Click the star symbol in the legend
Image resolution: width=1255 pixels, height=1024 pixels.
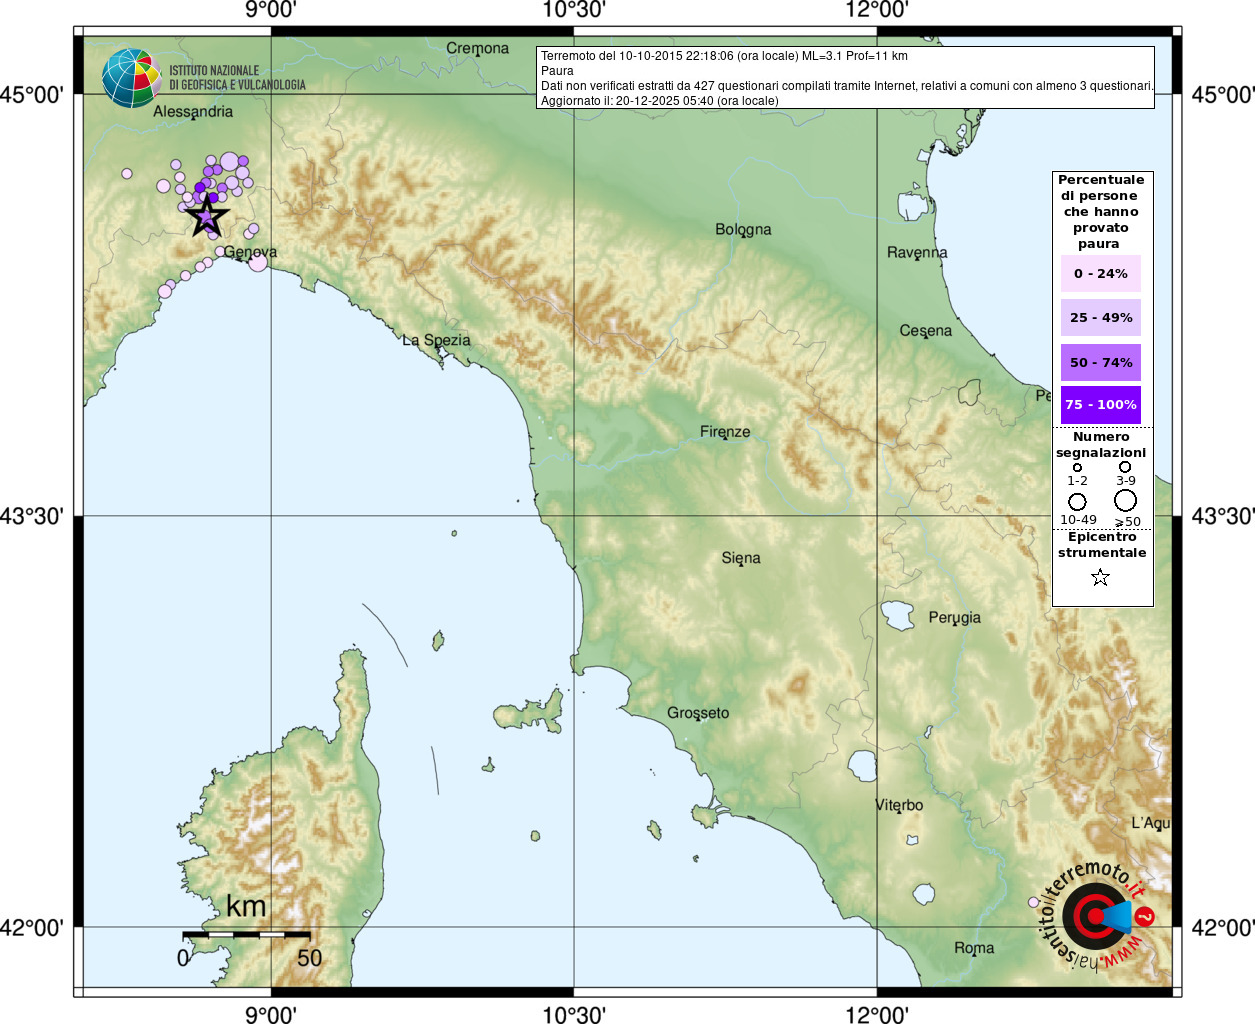[x=1100, y=577]
